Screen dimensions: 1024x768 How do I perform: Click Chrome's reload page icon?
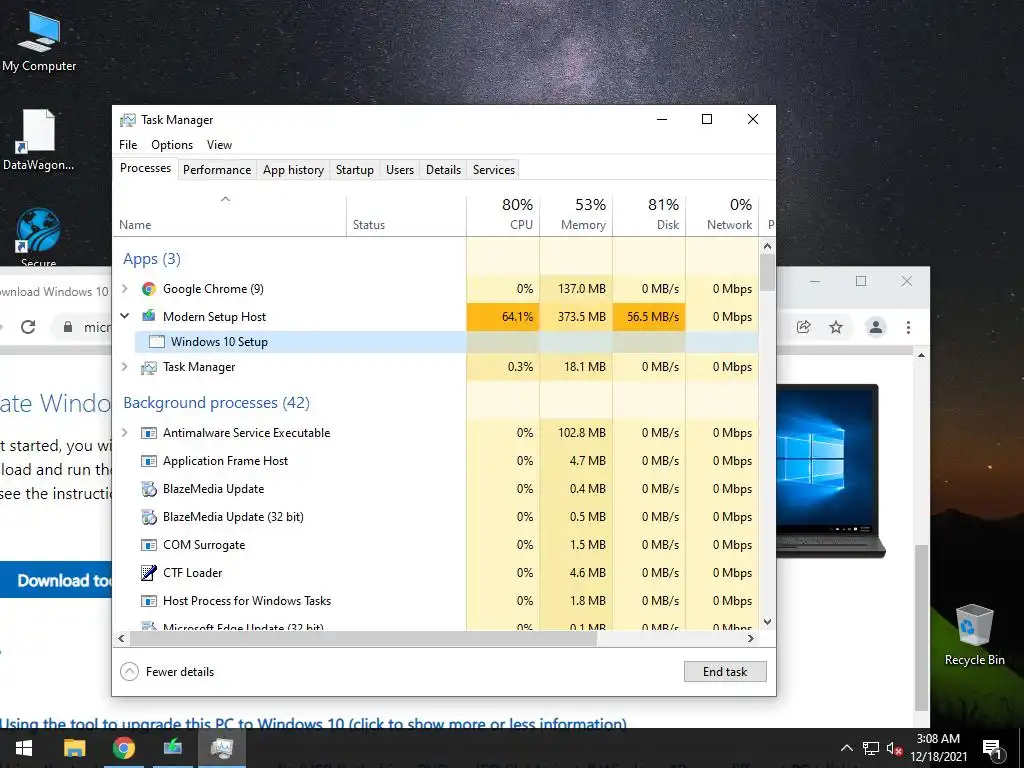28,327
